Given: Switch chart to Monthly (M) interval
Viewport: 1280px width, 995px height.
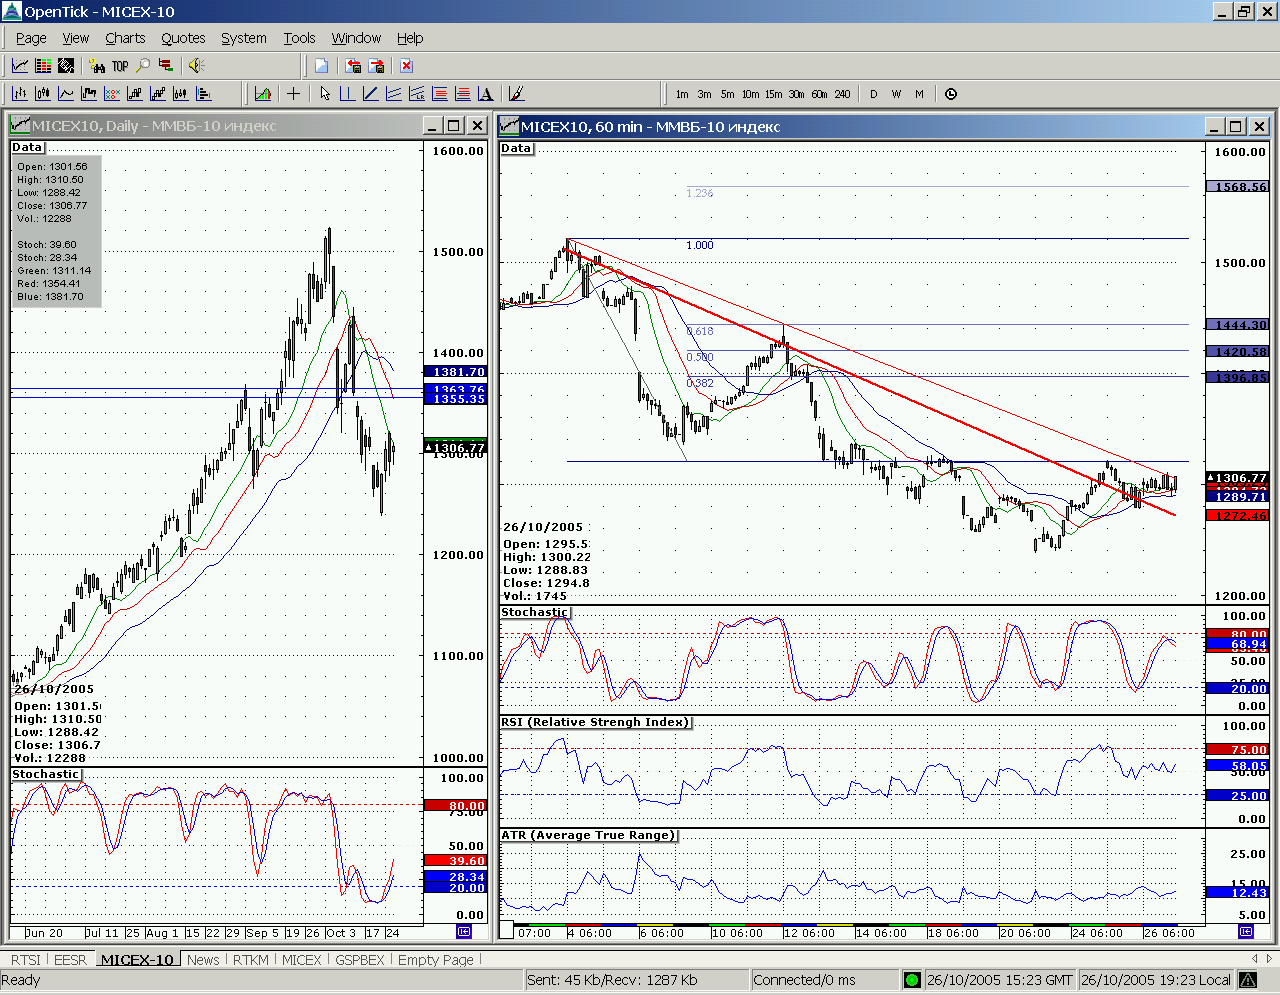Looking at the screenshot, I should tap(920, 94).
